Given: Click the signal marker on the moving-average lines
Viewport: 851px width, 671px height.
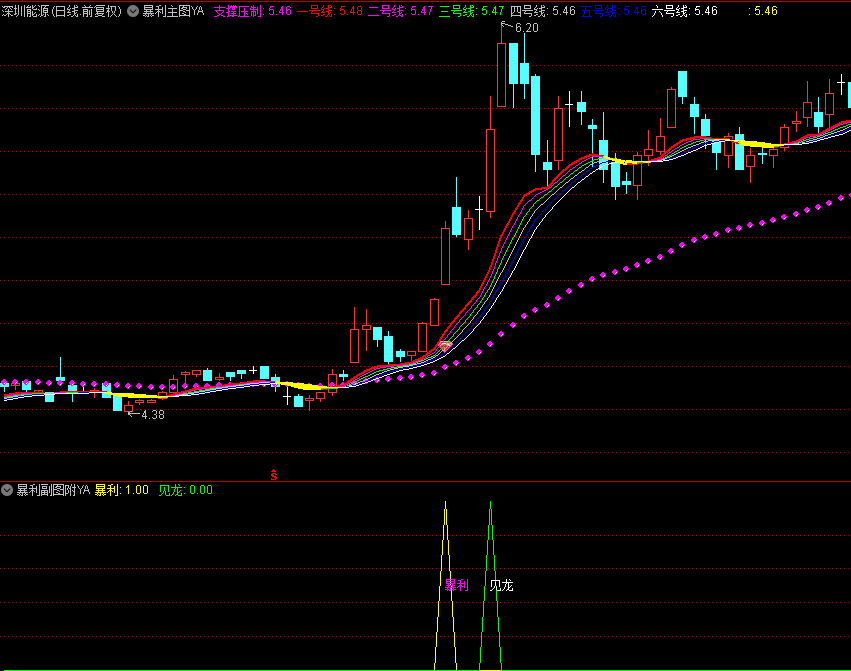Looking at the screenshot, I should 446,345.
